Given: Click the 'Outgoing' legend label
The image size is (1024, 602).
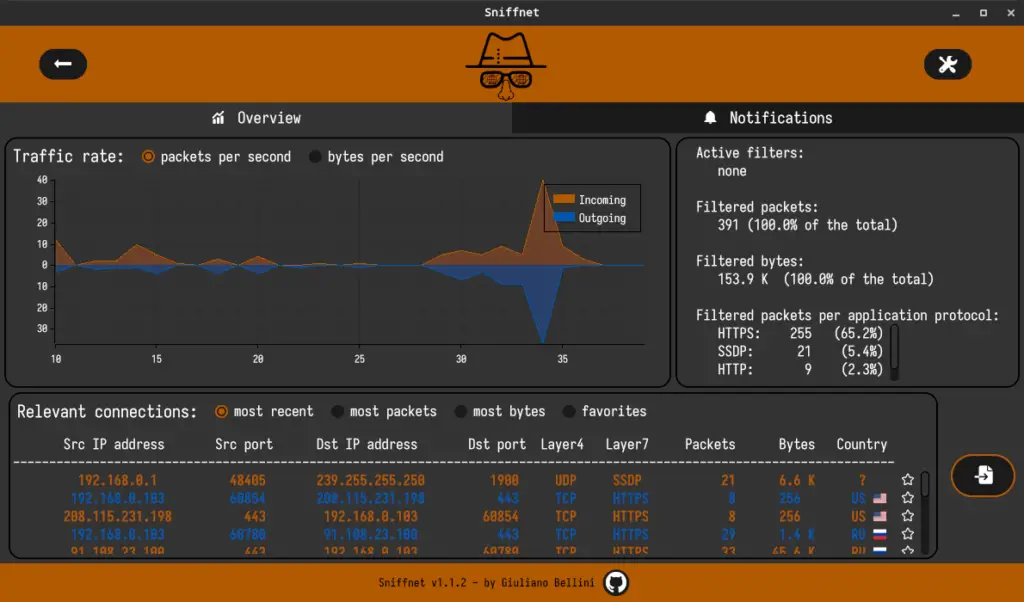Looking at the screenshot, I should point(602,218).
